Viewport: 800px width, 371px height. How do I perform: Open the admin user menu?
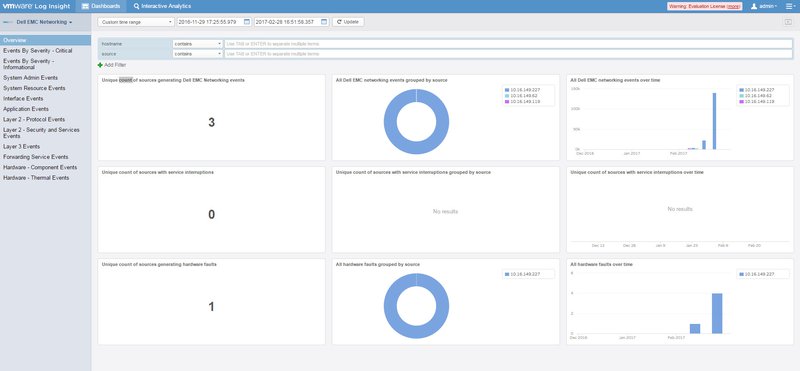coord(764,6)
